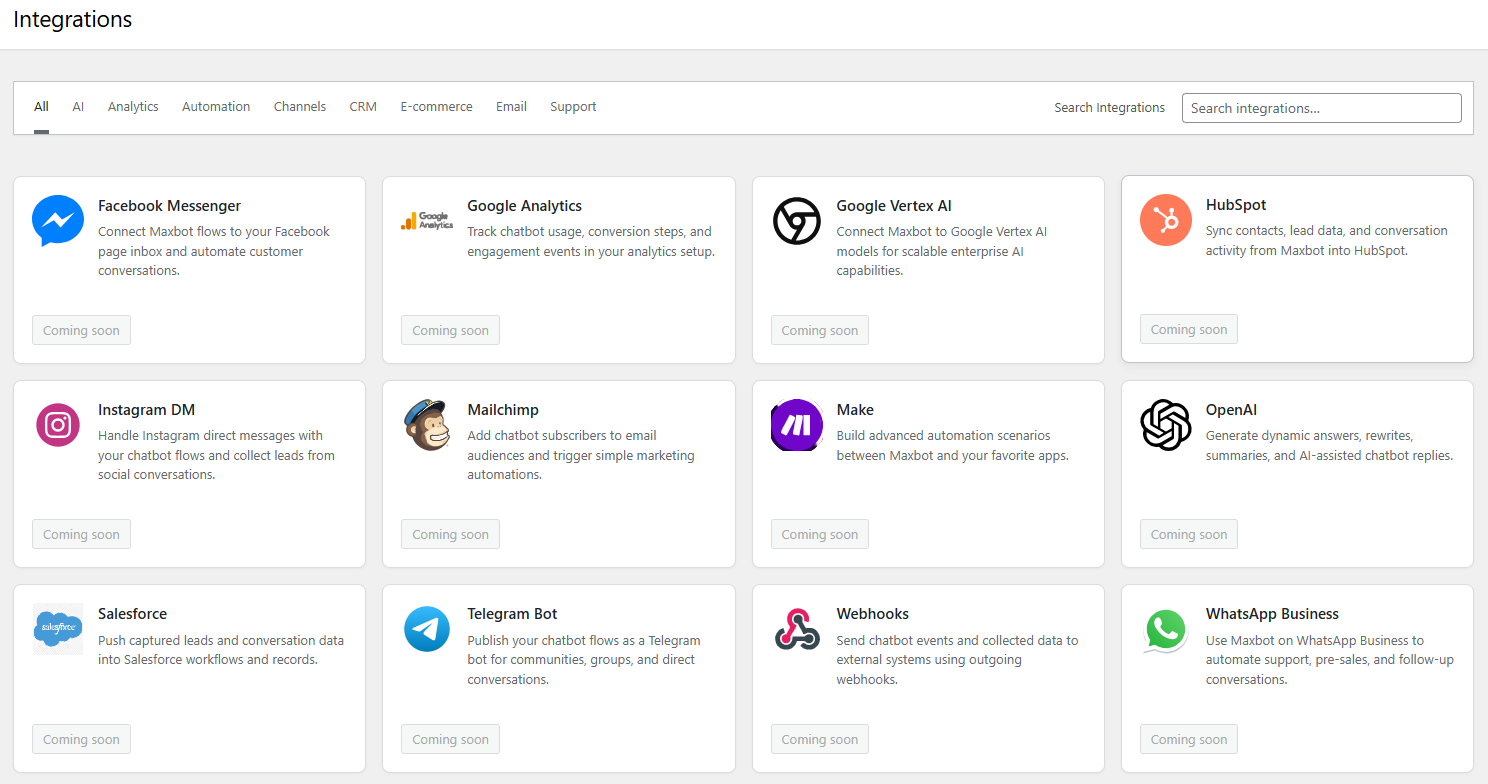Click Coming soon button on Telegram Bot card

tap(450, 740)
